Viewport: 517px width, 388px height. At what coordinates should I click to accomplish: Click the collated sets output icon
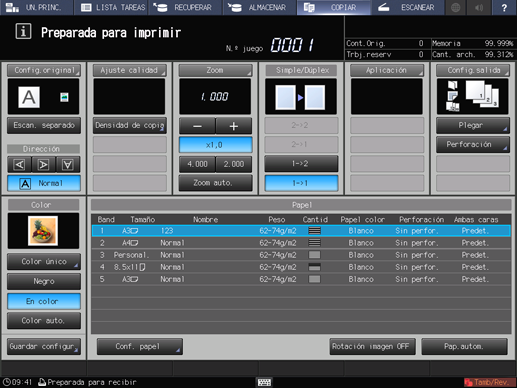tap(482, 94)
